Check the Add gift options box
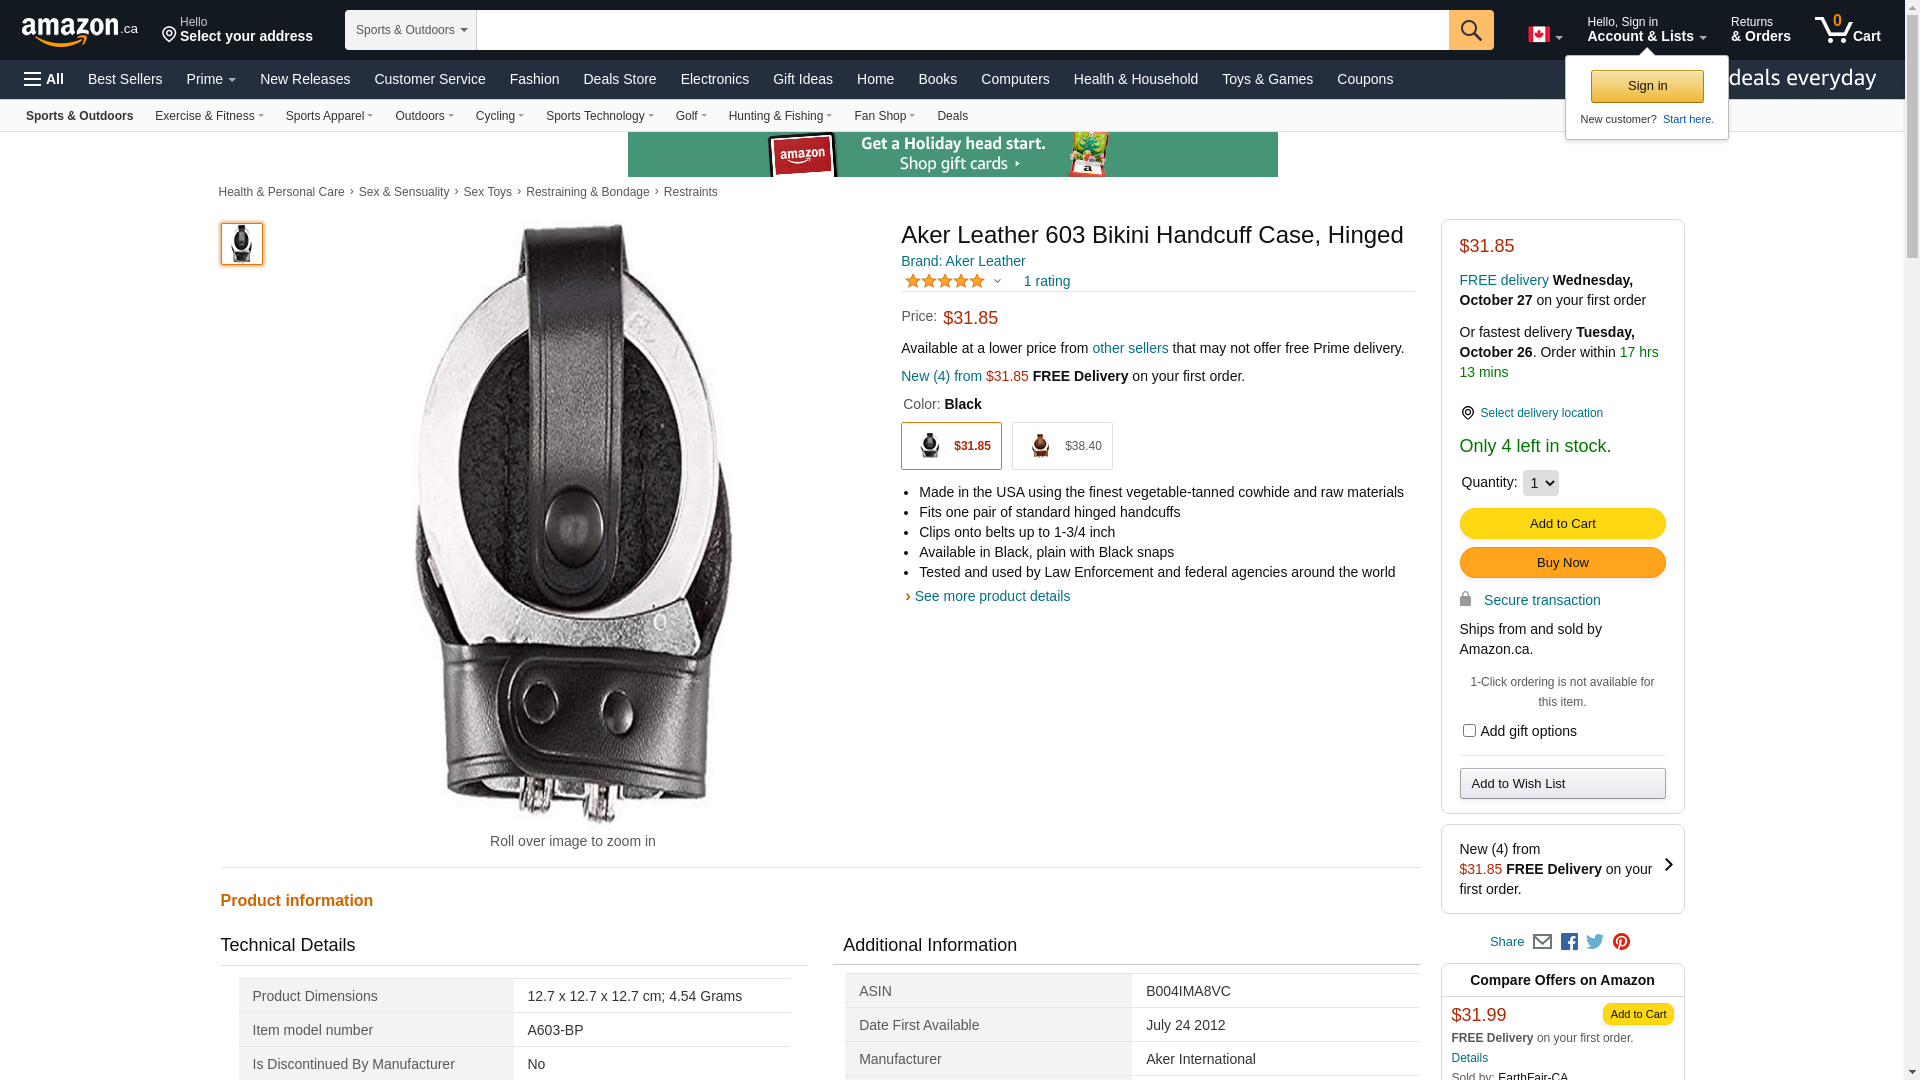Image resolution: width=1920 pixels, height=1080 pixels. pos(1469,731)
